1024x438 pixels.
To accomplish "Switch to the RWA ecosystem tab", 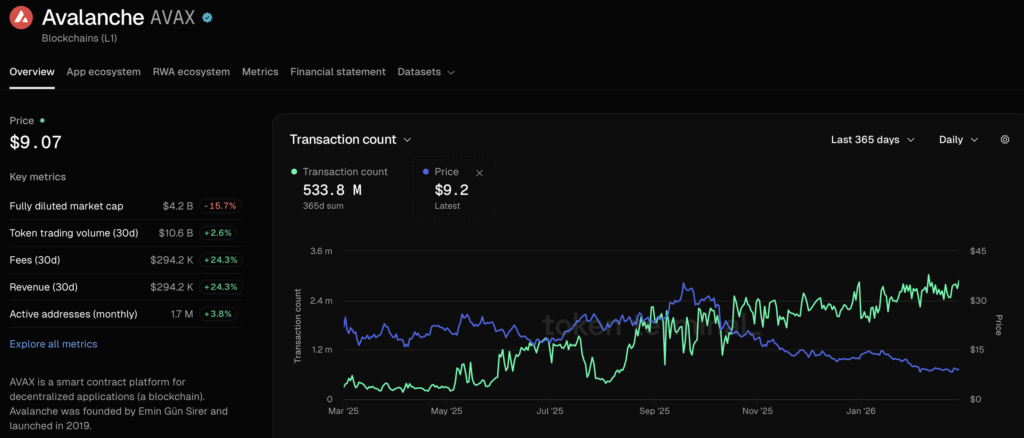I will 191,72.
